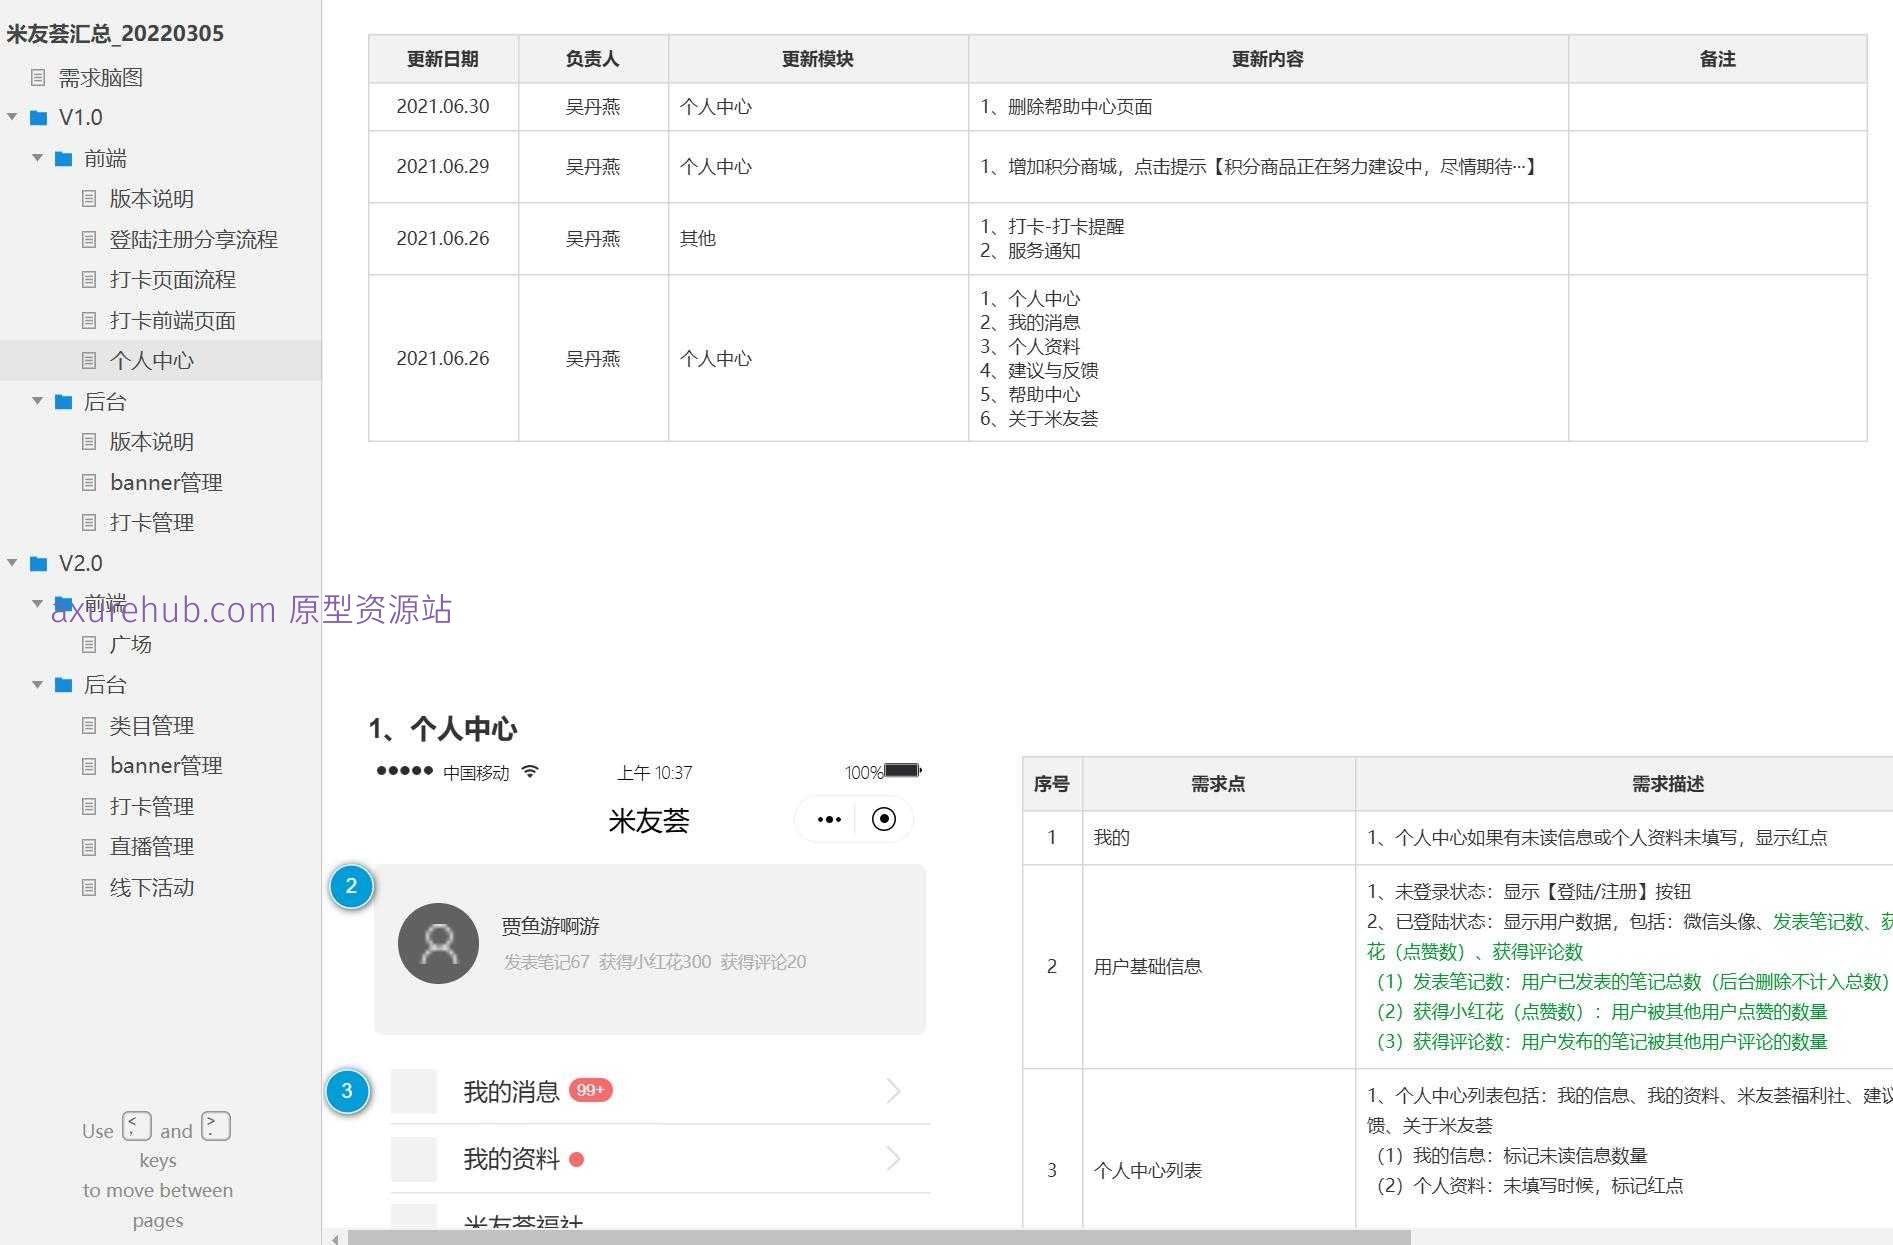Viewport: 1893px width, 1245px height.
Task: Click the folder icon next to 后台 under V1.0
Action: [x=62, y=401]
